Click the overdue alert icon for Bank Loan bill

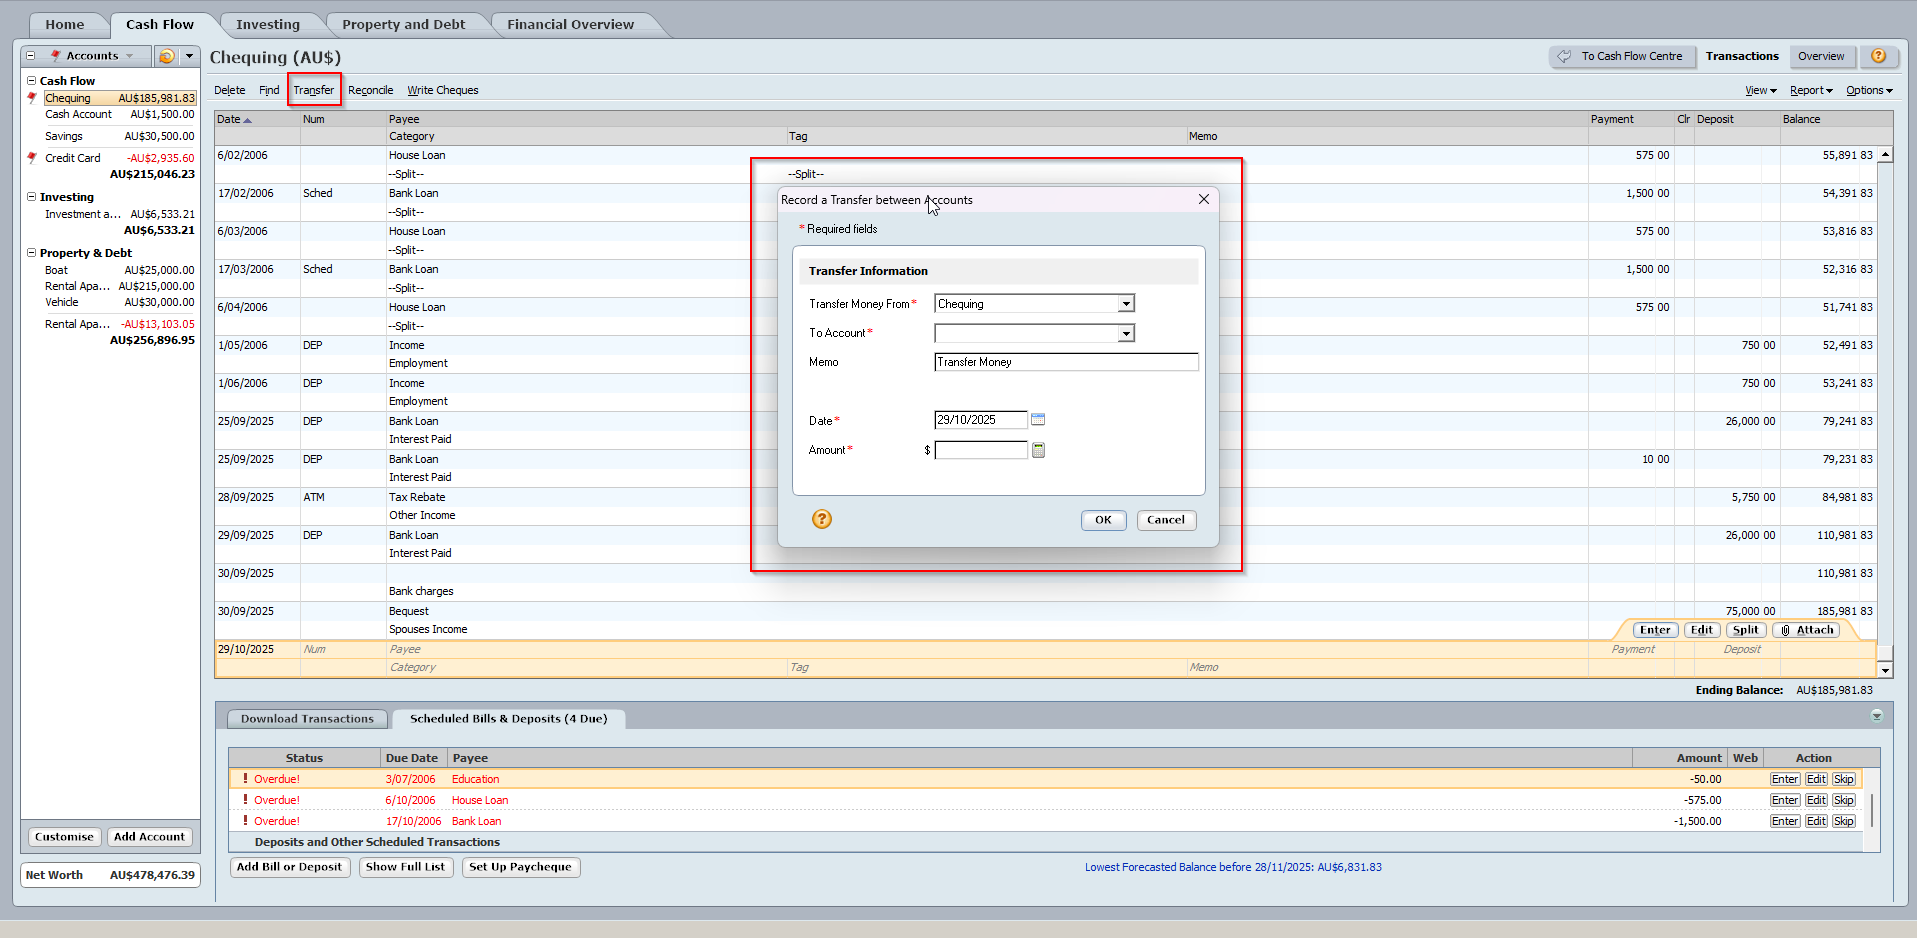click(x=245, y=821)
